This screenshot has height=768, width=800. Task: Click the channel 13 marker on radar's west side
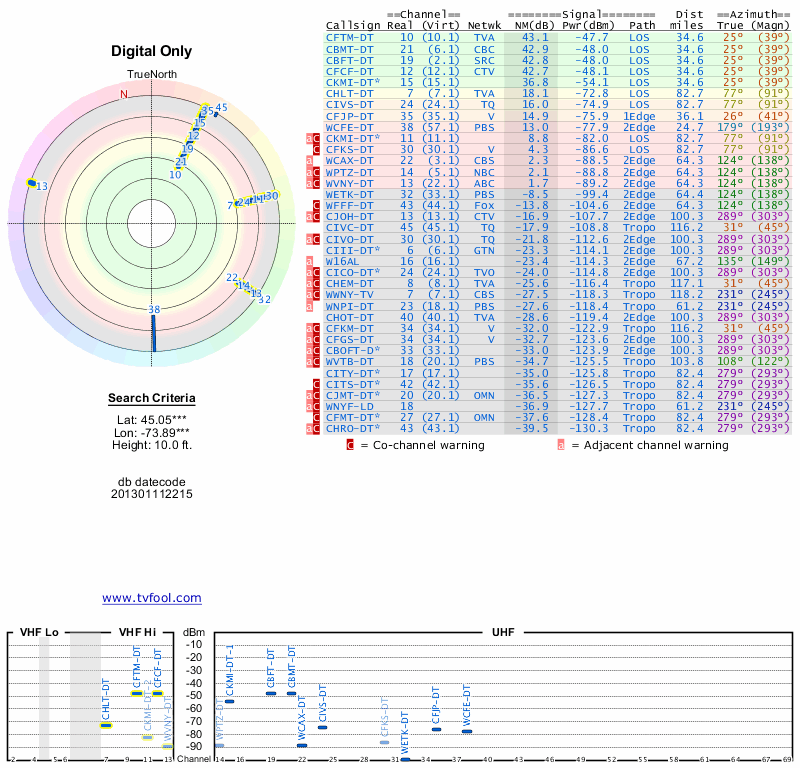pos(32,183)
